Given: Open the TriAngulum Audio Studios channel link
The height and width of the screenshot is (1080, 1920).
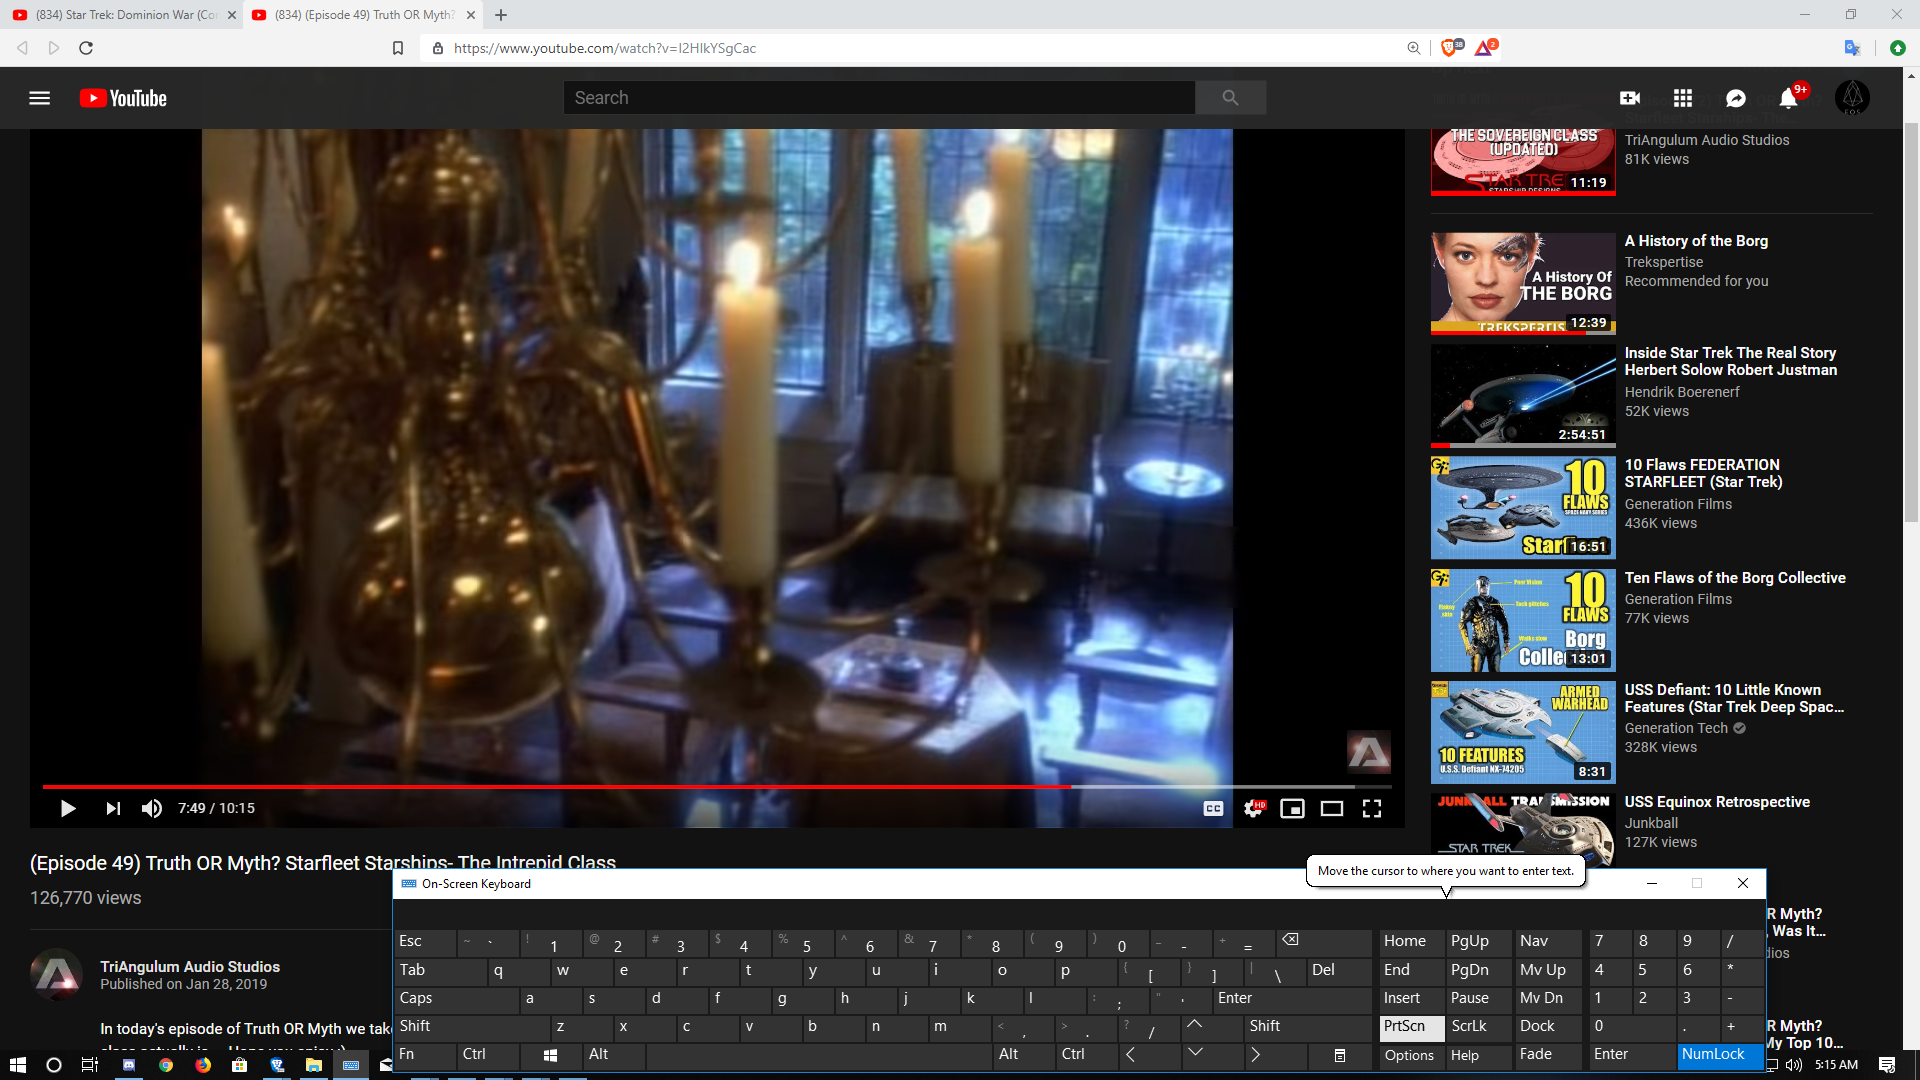Looking at the screenshot, I should [189, 966].
